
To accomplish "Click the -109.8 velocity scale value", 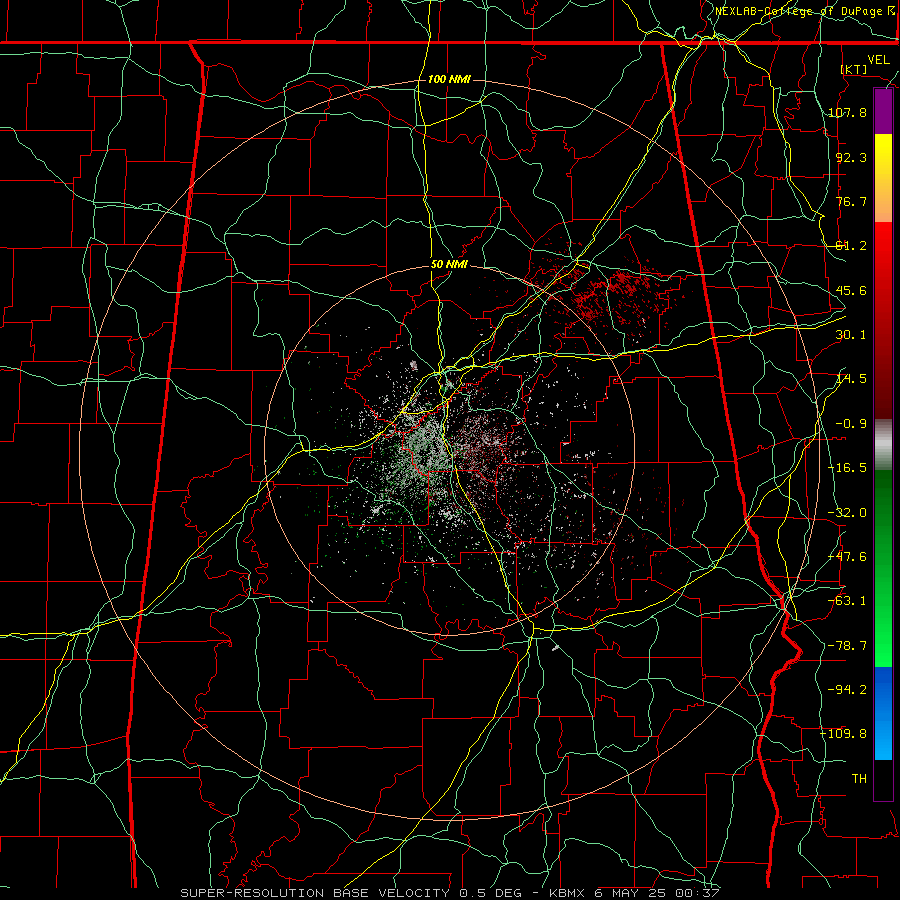I will [x=844, y=734].
